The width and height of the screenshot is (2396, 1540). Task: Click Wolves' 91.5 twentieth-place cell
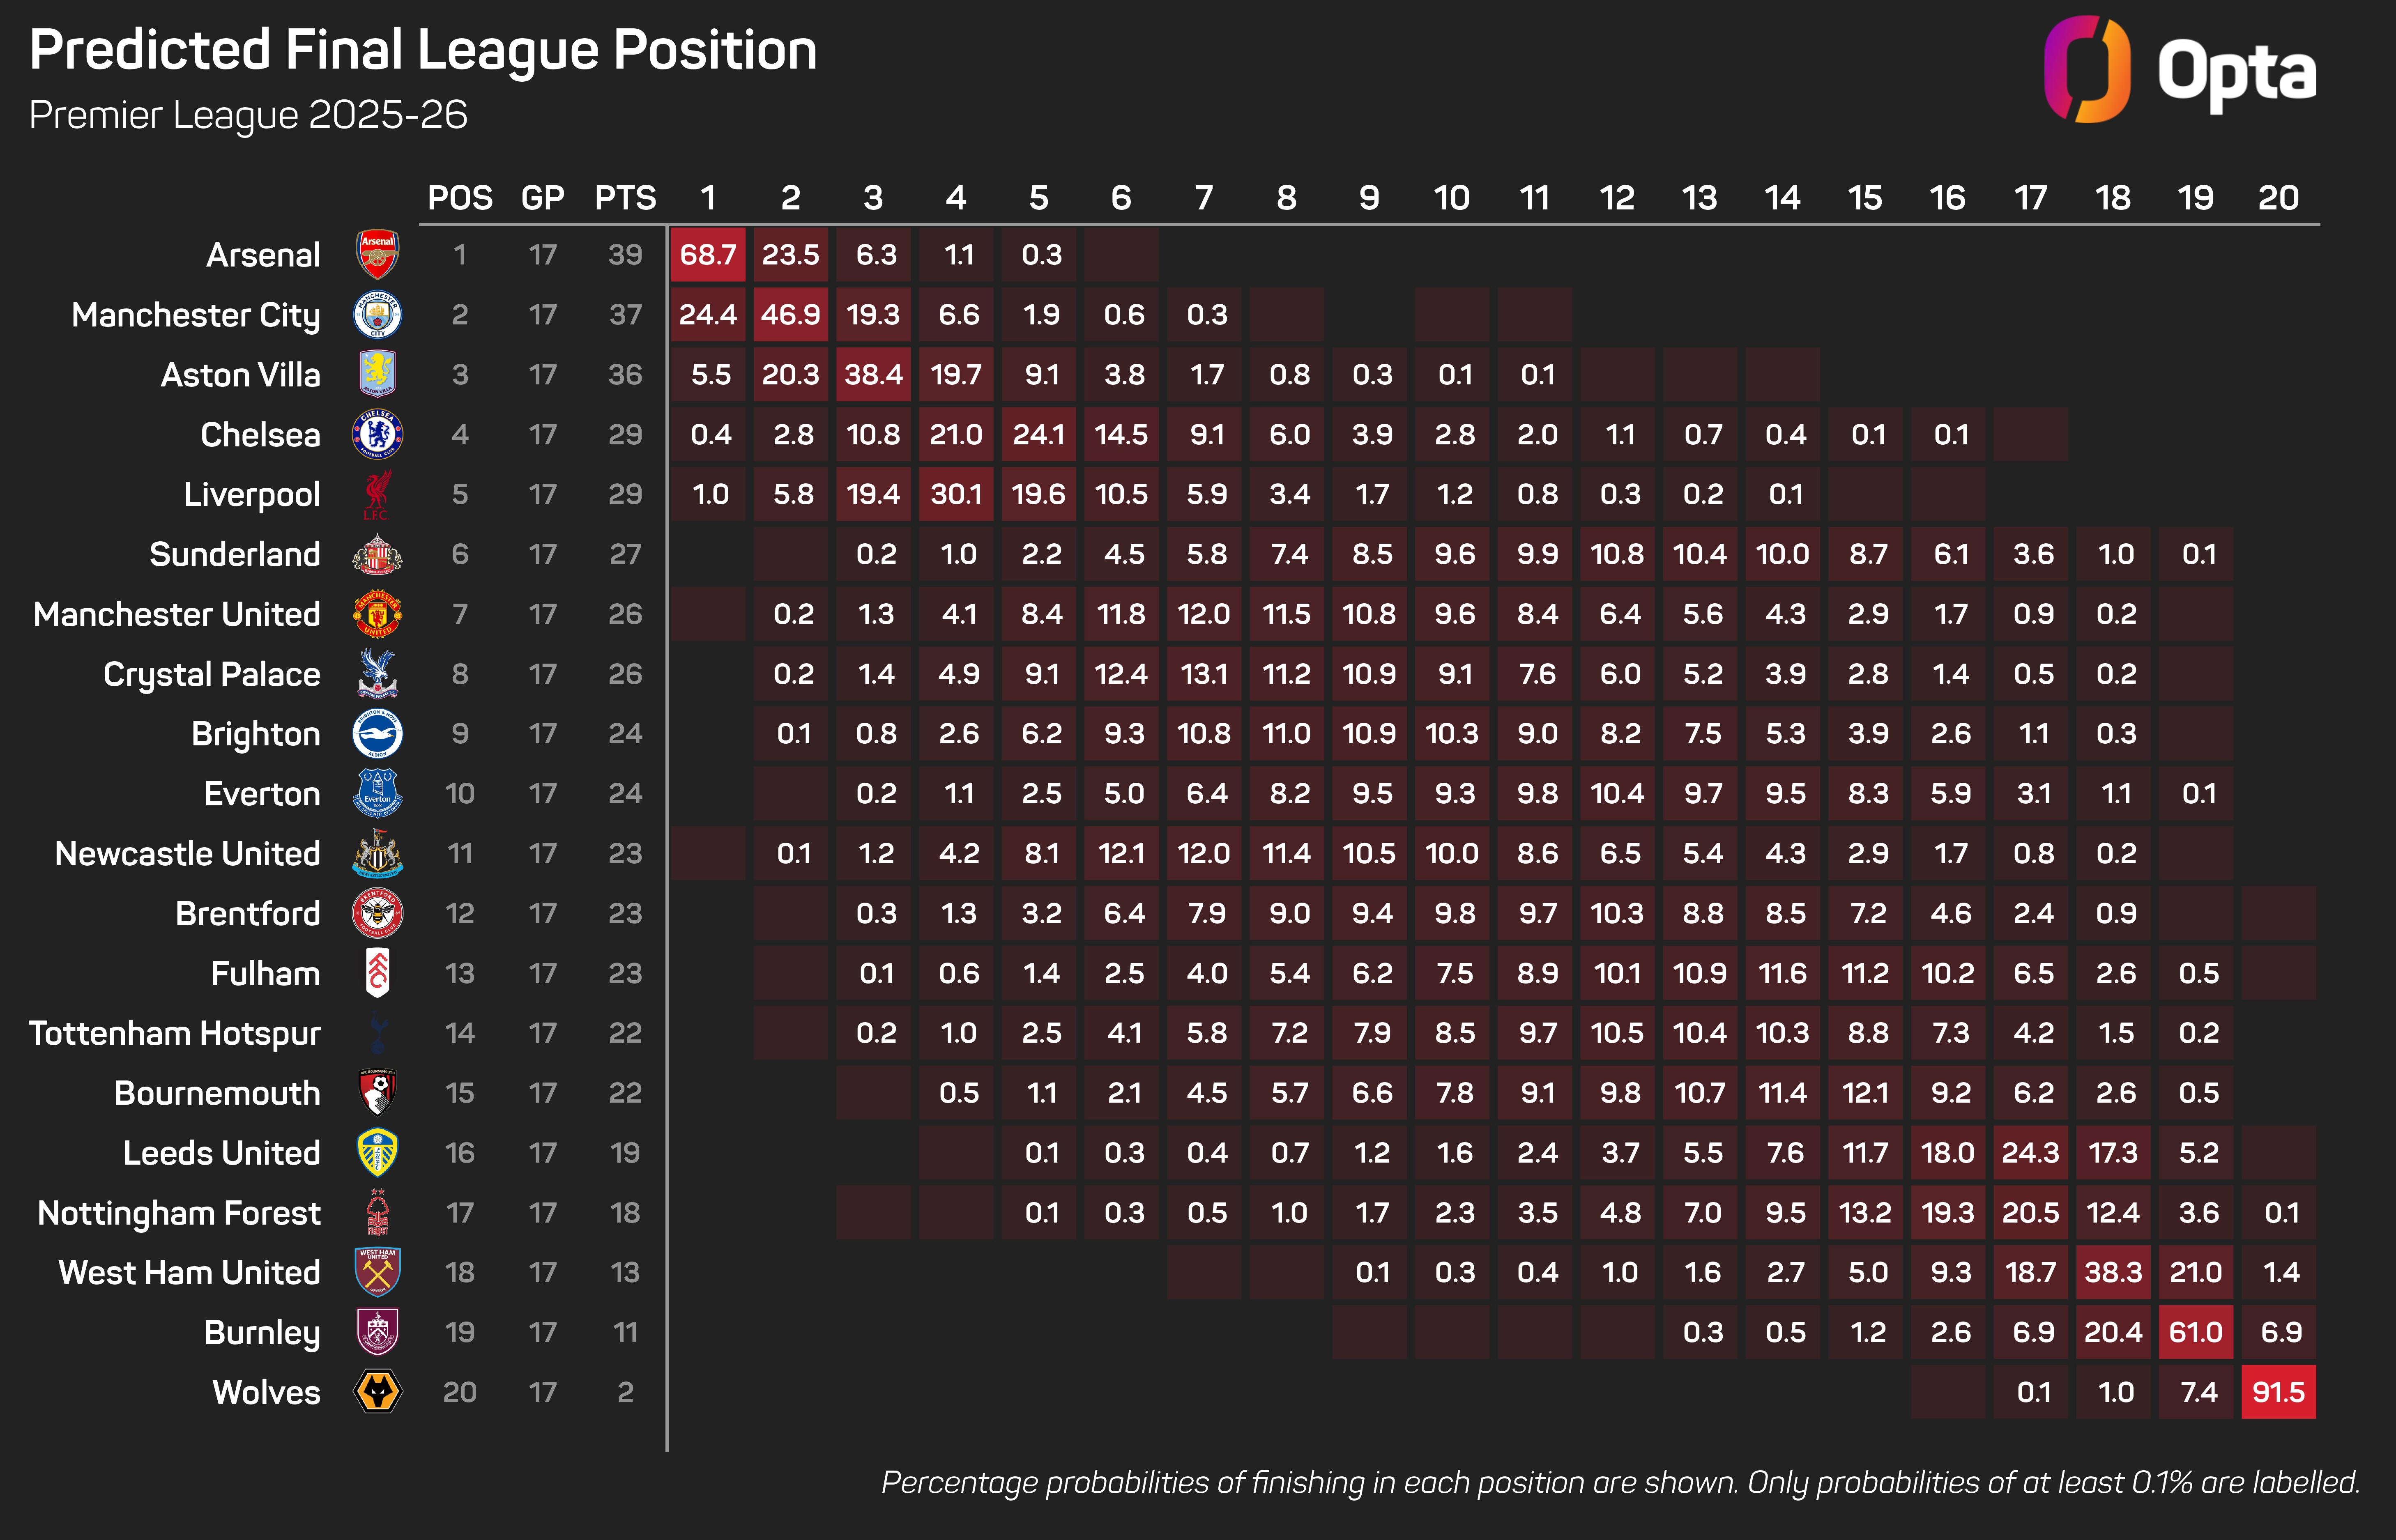[x=2278, y=1392]
